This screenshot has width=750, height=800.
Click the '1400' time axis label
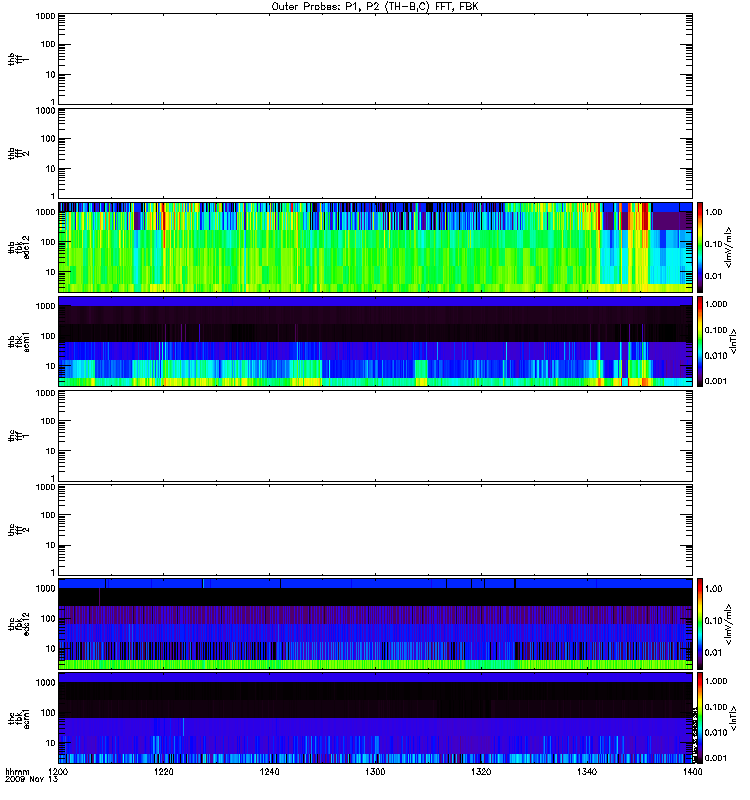pyautogui.click(x=692, y=772)
